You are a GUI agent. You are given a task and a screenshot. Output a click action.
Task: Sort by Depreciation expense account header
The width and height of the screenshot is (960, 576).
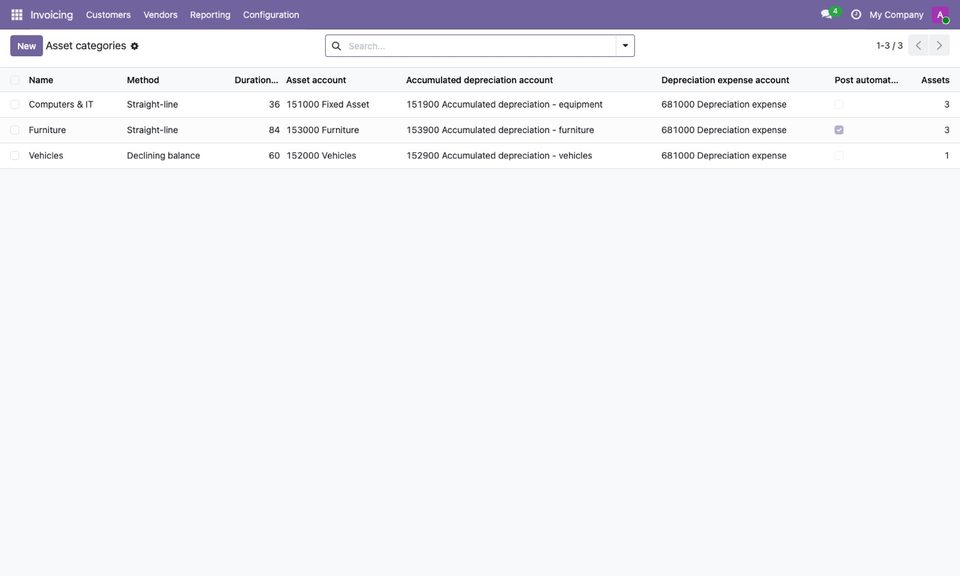pyautogui.click(x=725, y=80)
